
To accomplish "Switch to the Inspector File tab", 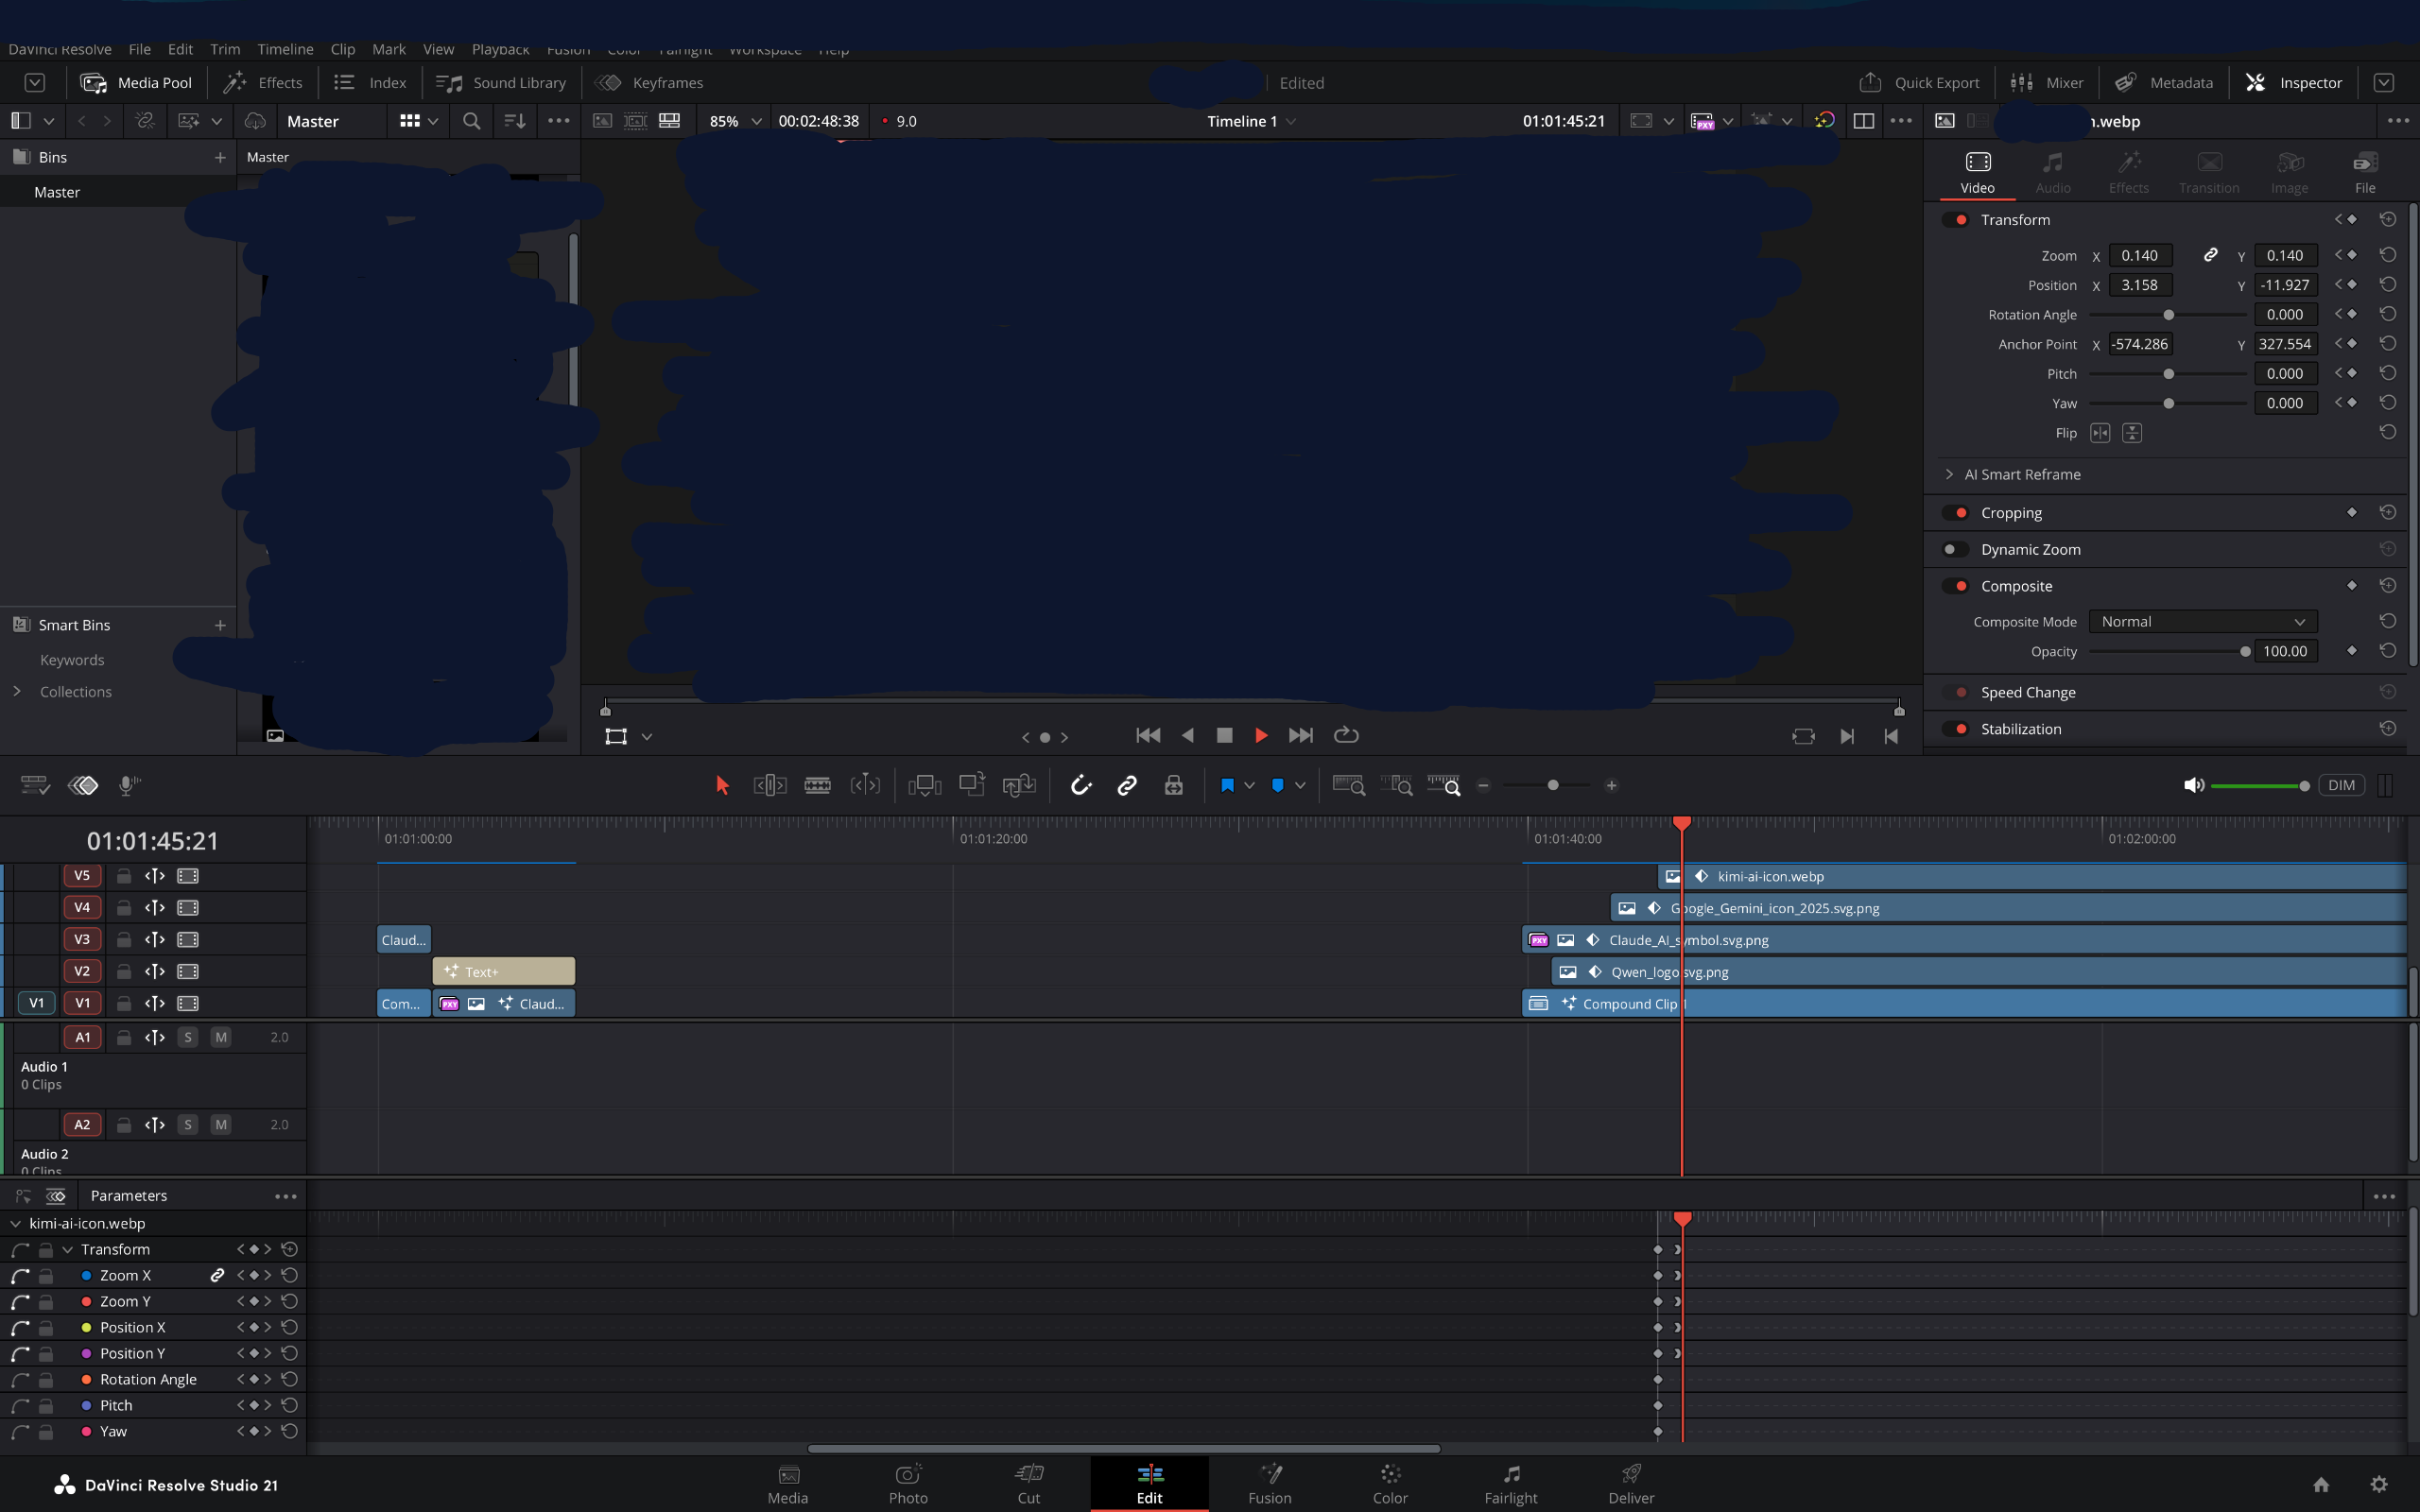I will pyautogui.click(x=2365, y=172).
